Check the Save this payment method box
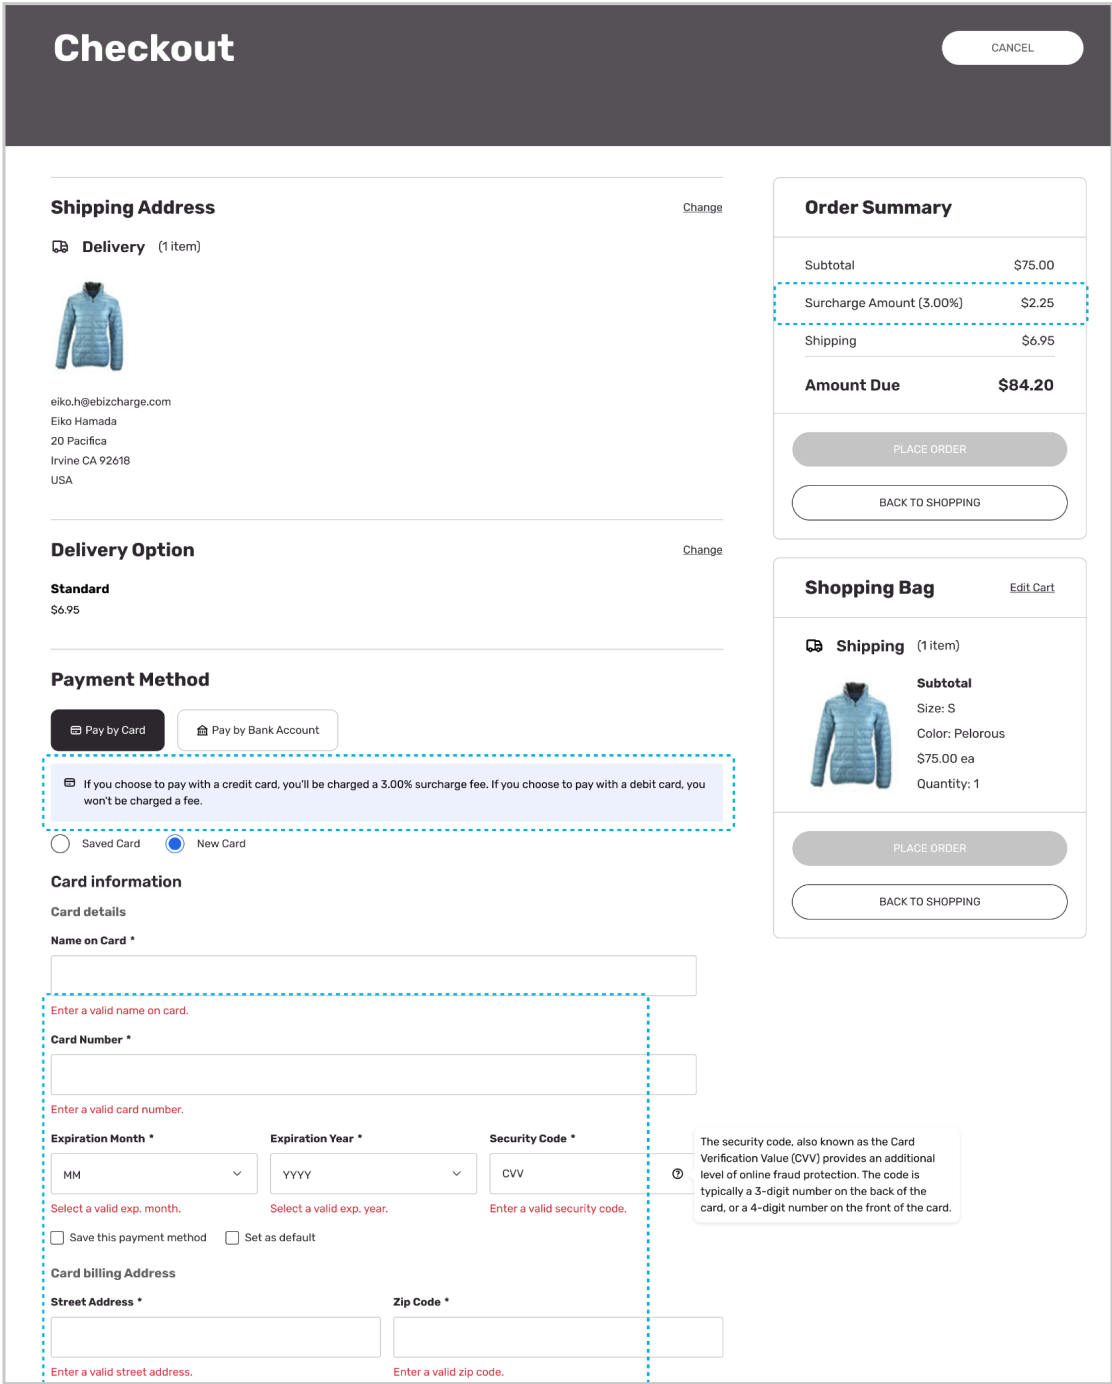The height and width of the screenshot is (1384, 1112). (x=58, y=1238)
